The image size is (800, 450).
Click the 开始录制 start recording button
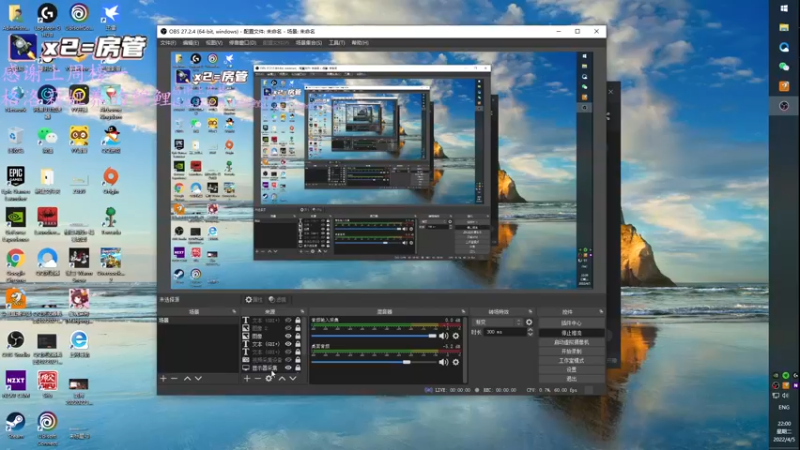[571, 351]
